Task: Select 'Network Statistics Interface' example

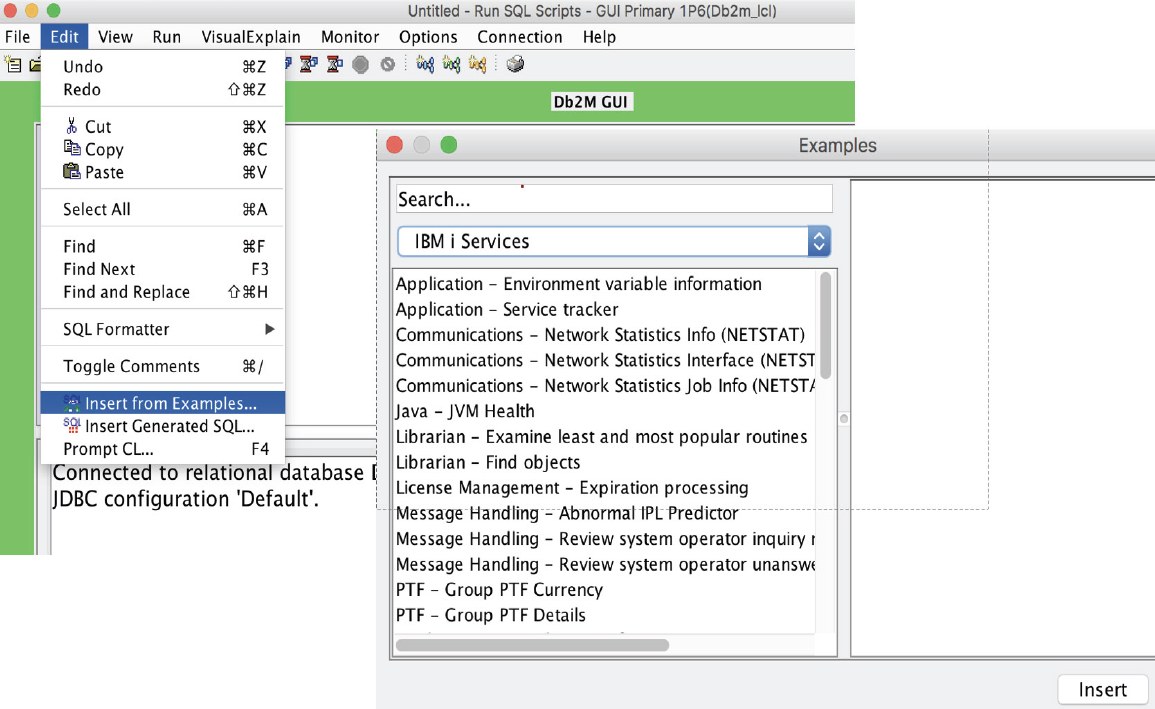Action: [604, 360]
